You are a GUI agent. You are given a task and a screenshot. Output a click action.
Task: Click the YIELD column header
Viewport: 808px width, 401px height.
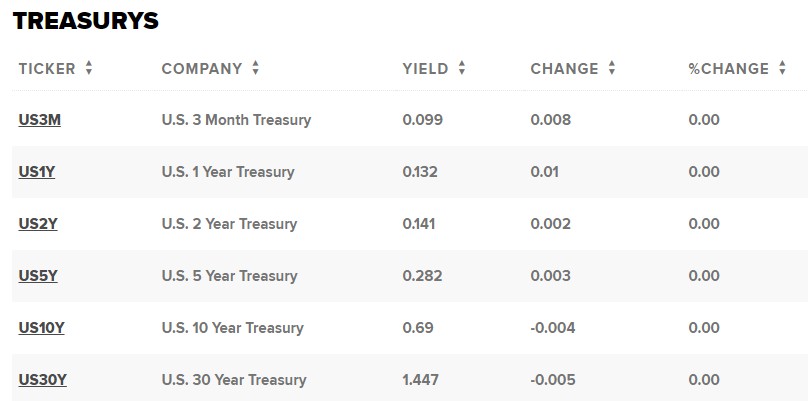426,69
